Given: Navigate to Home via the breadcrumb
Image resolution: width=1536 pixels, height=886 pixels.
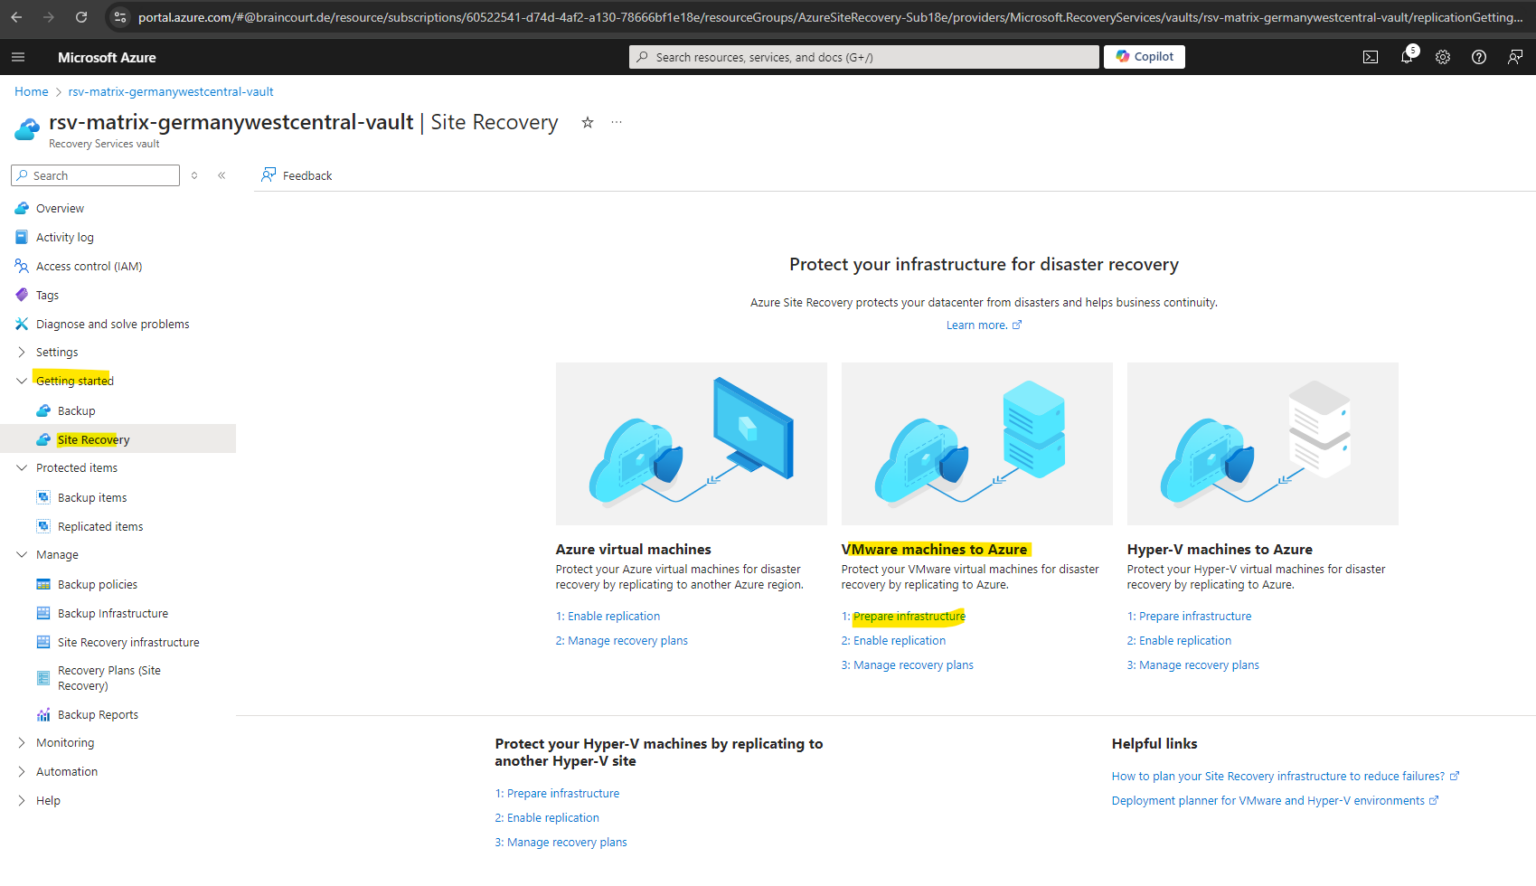Looking at the screenshot, I should pos(31,91).
